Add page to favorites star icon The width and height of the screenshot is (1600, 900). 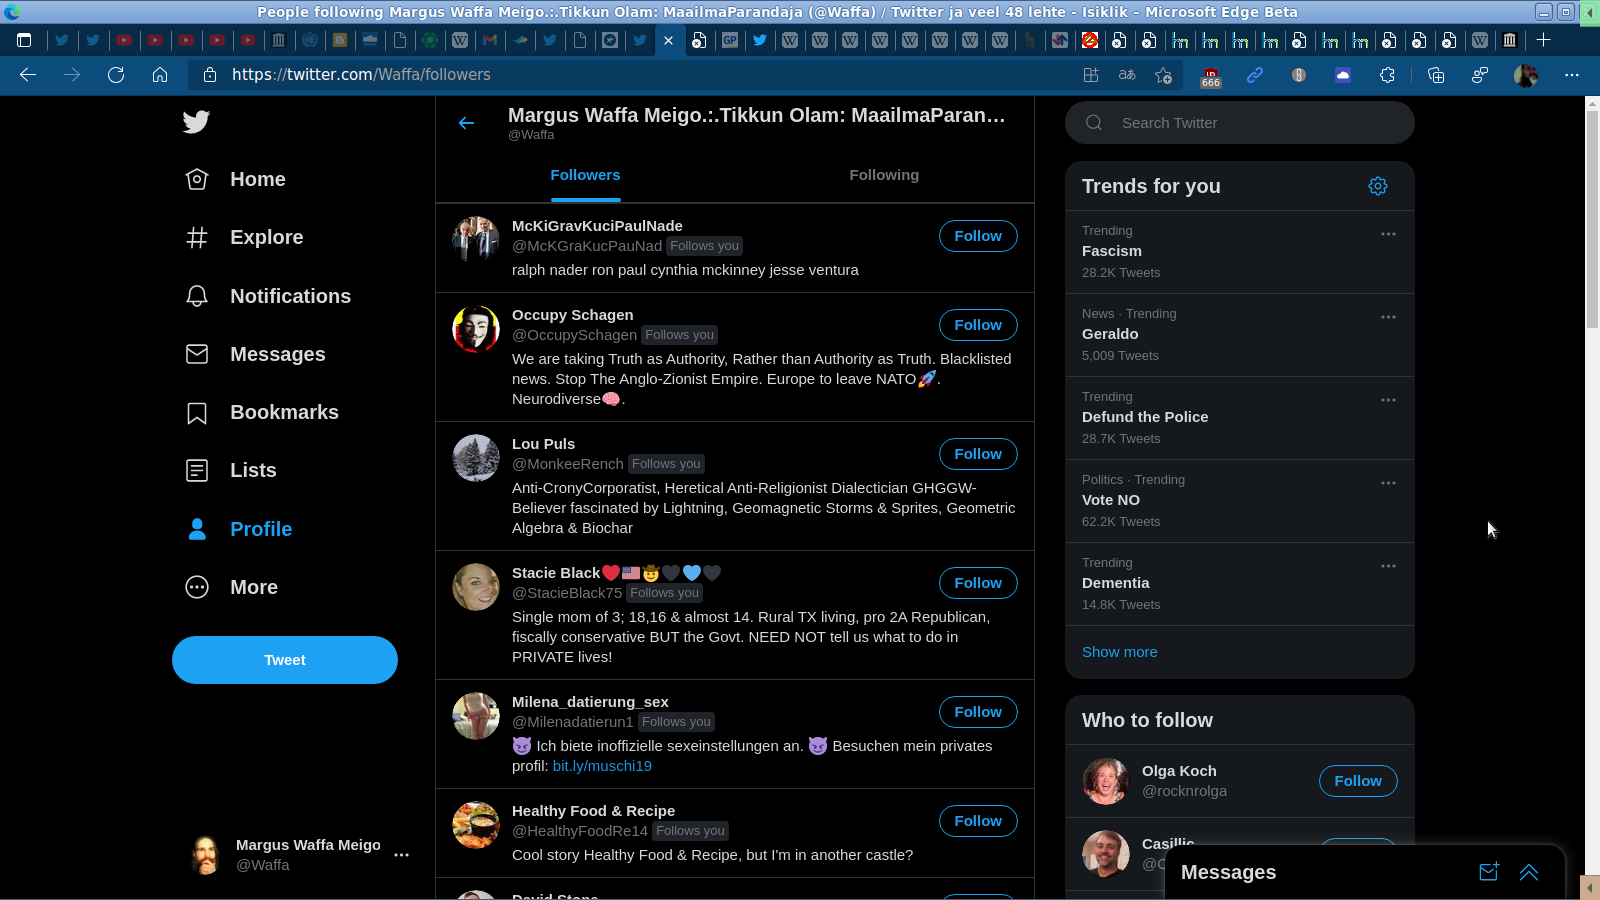(1163, 75)
